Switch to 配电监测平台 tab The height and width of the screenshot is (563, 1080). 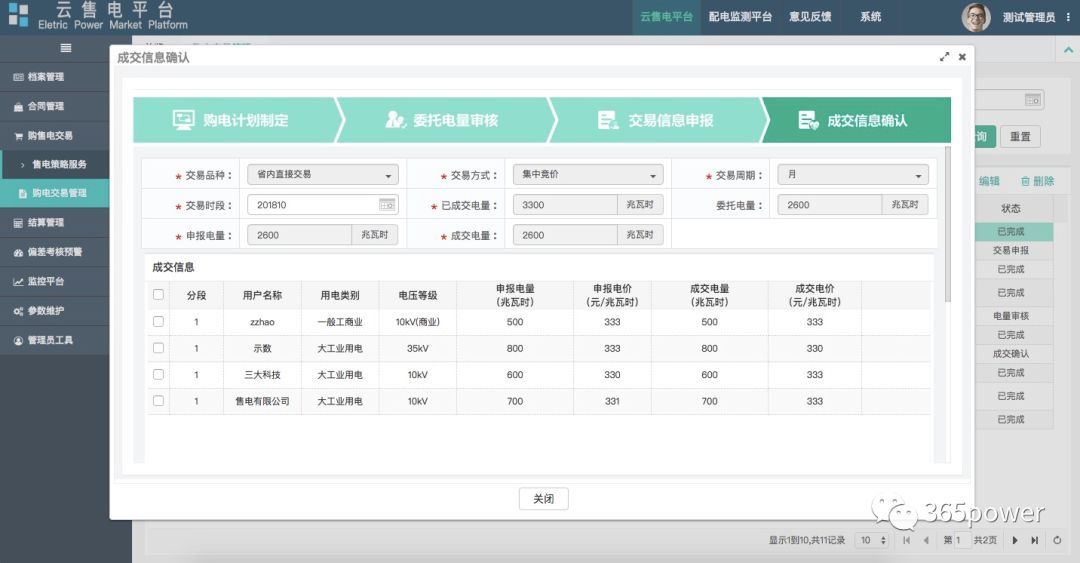(740, 17)
